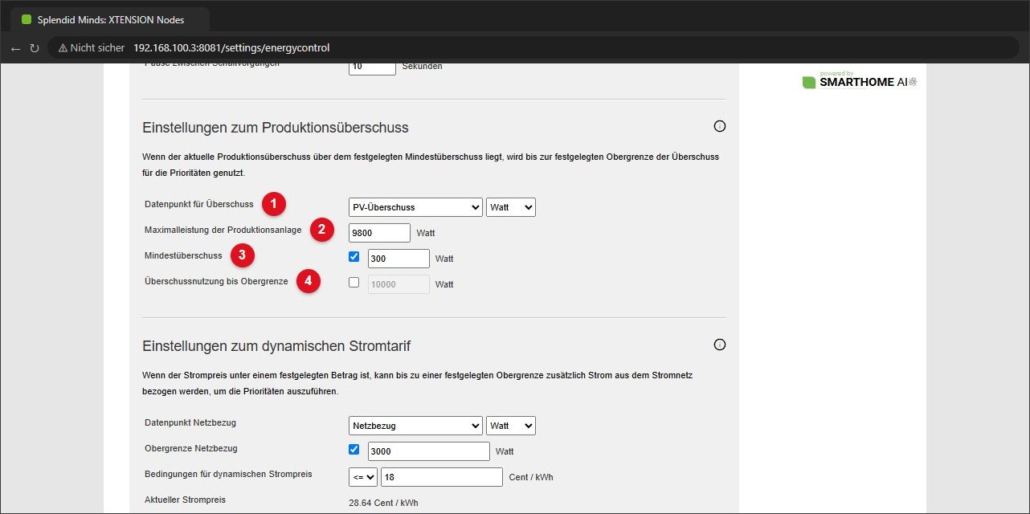Click the disabled Obergrenze field showing 10000
The image size is (1030, 514).
coord(399,284)
